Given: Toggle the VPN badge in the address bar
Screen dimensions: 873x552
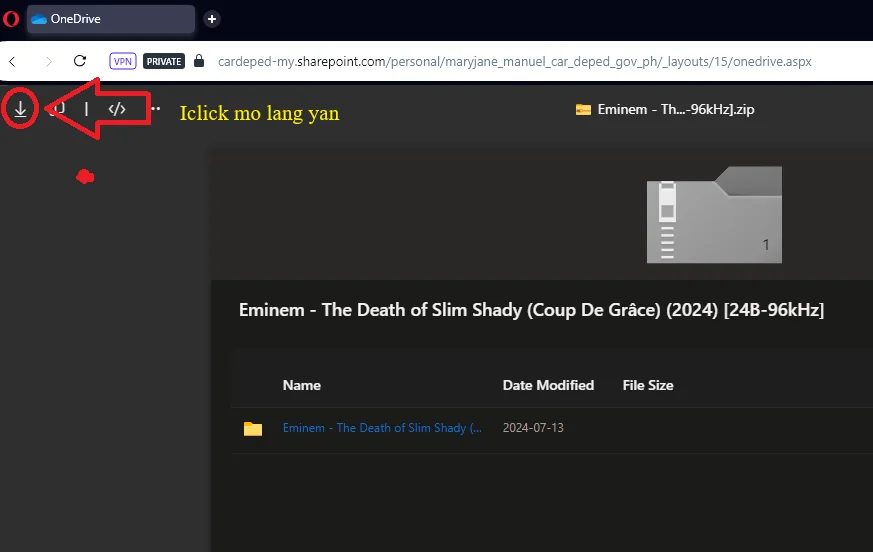Looking at the screenshot, I should (x=122, y=61).
